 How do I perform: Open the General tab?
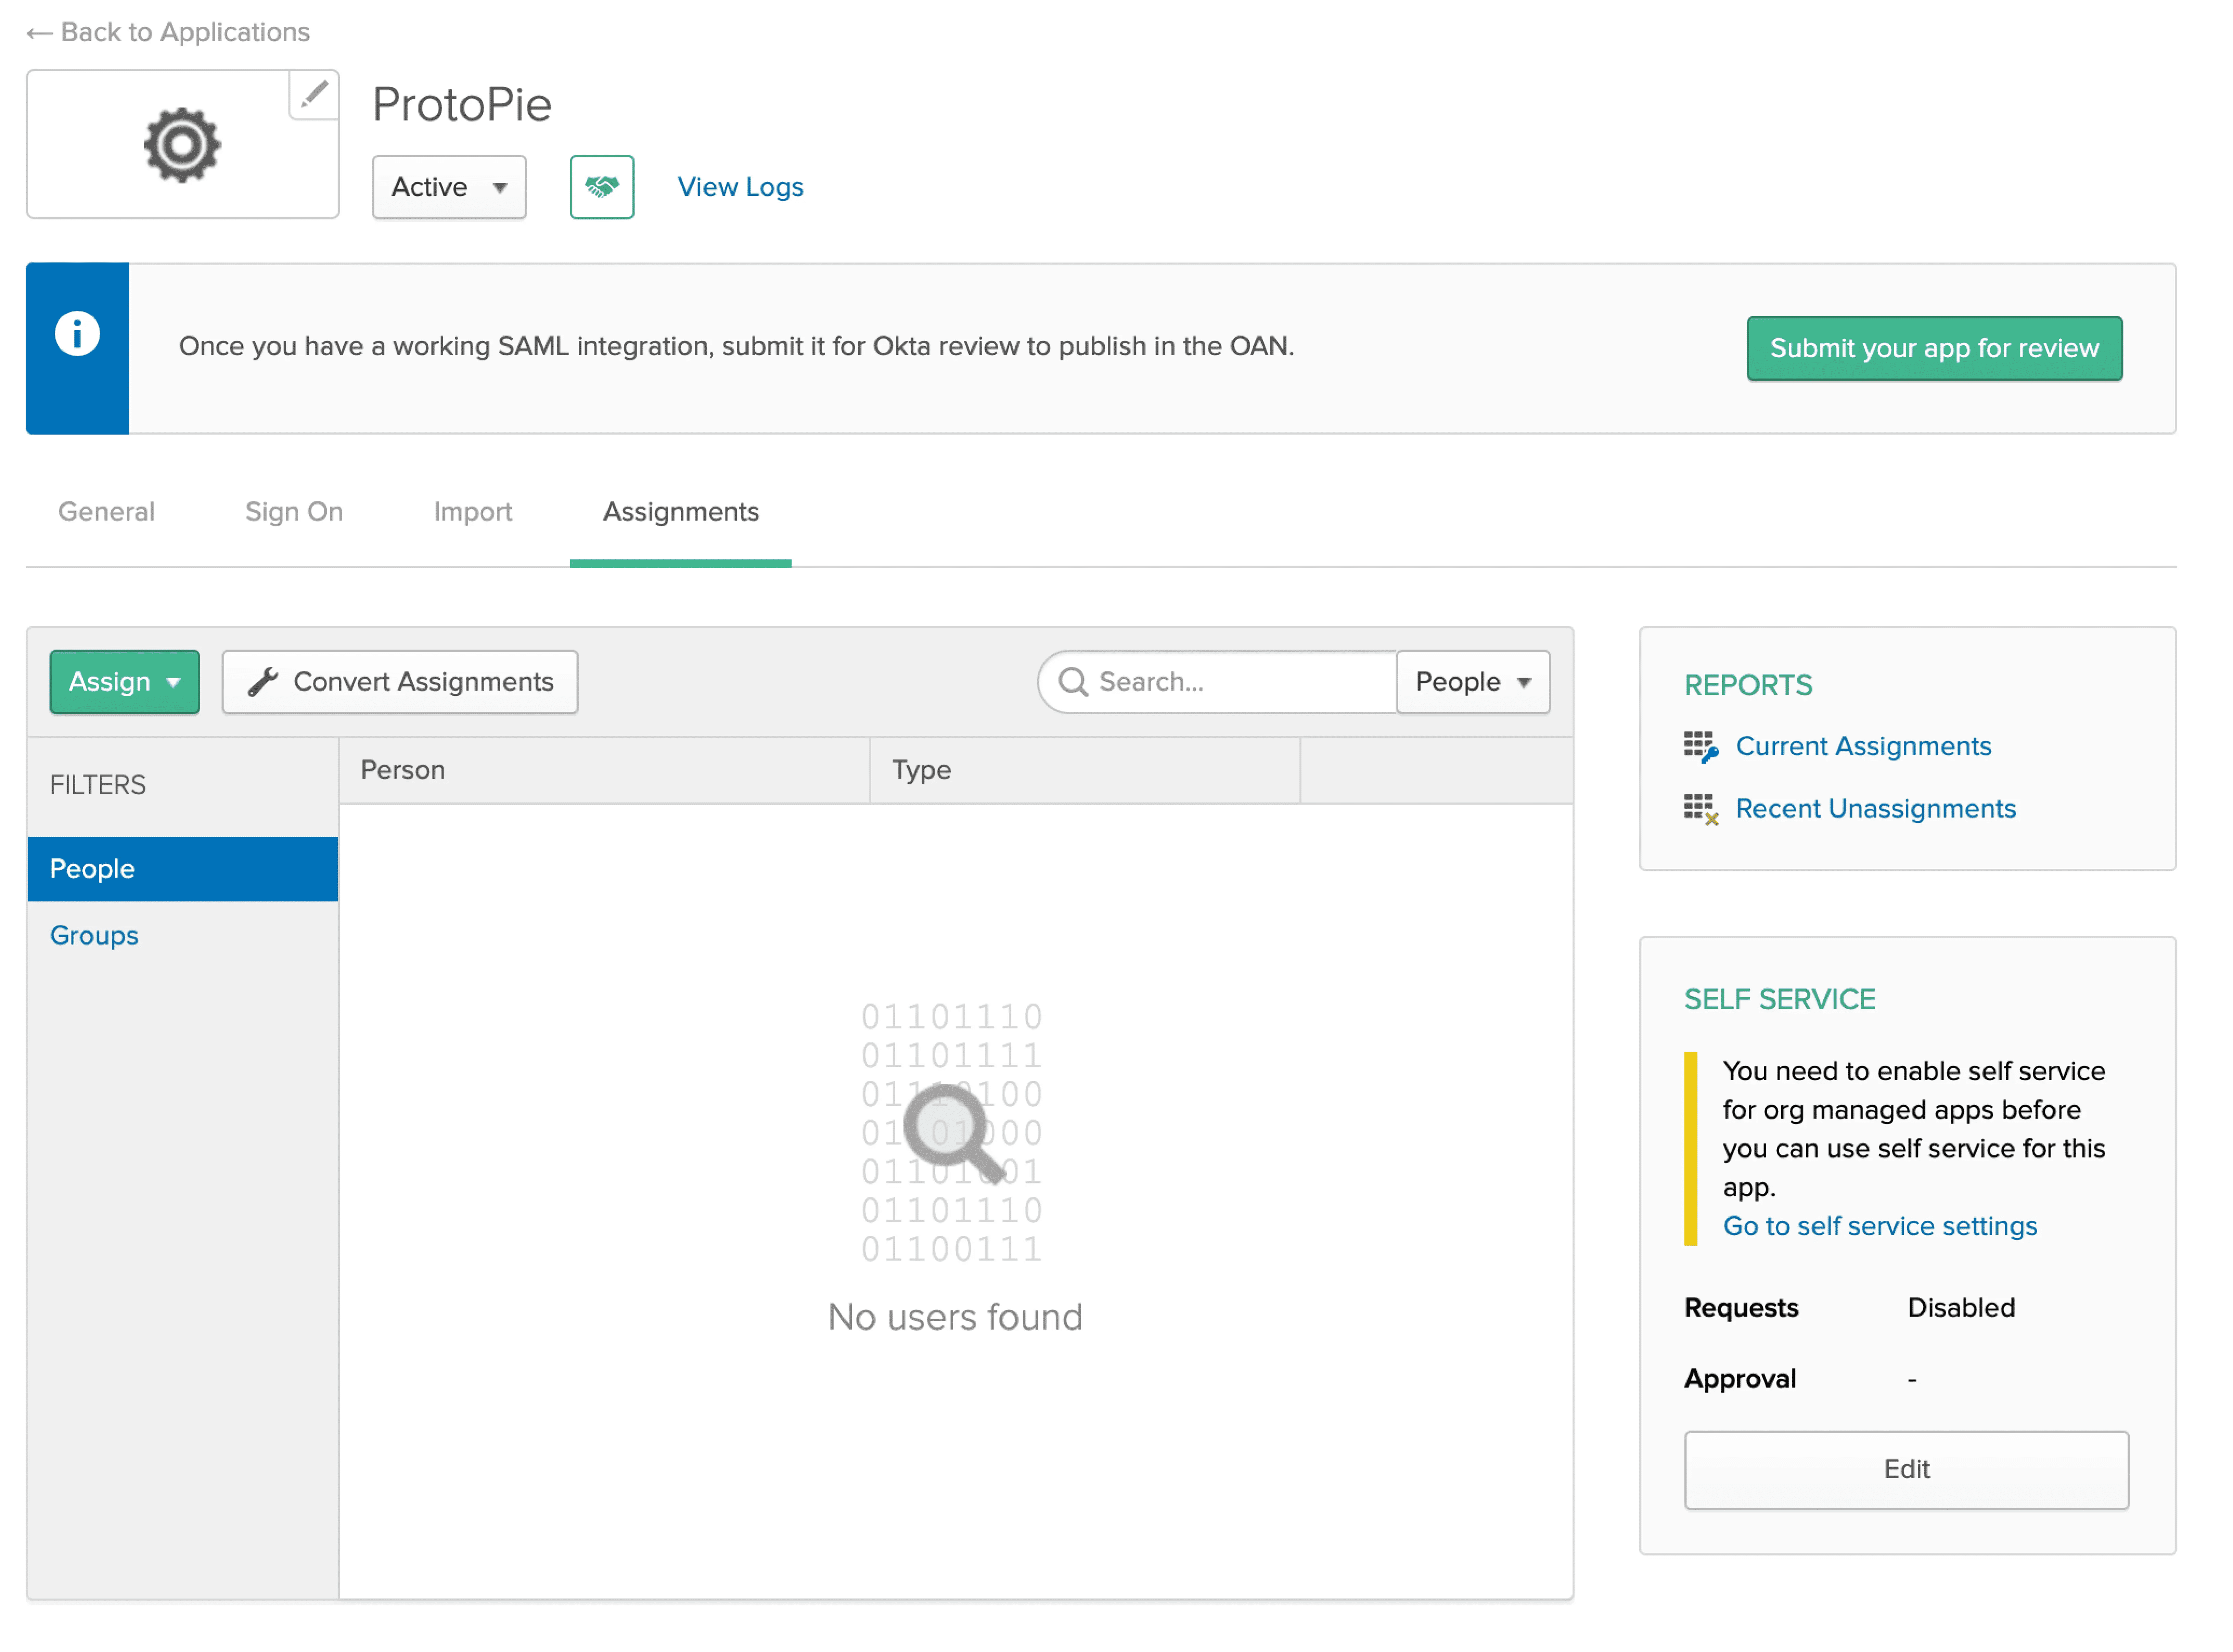pyautogui.click(x=106, y=512)
